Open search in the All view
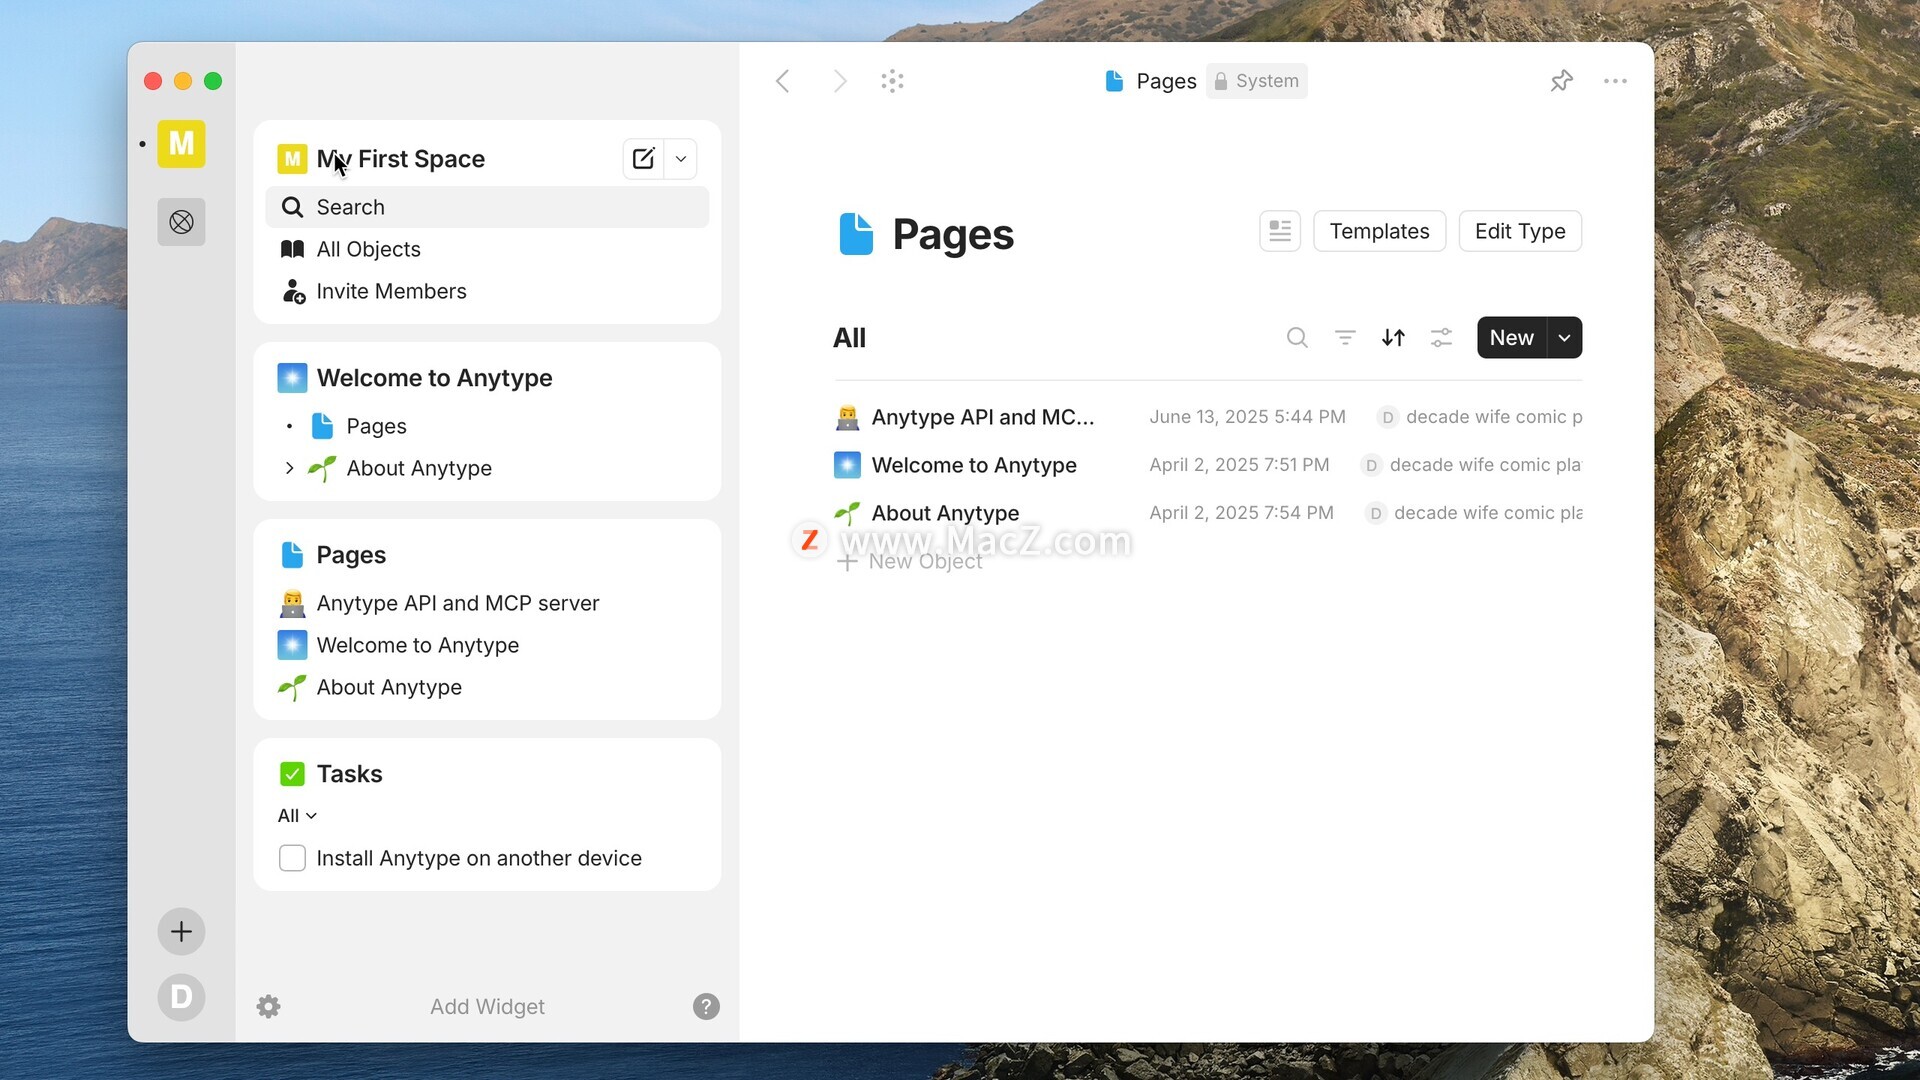1920x1080 pixels. (1297, 338)
